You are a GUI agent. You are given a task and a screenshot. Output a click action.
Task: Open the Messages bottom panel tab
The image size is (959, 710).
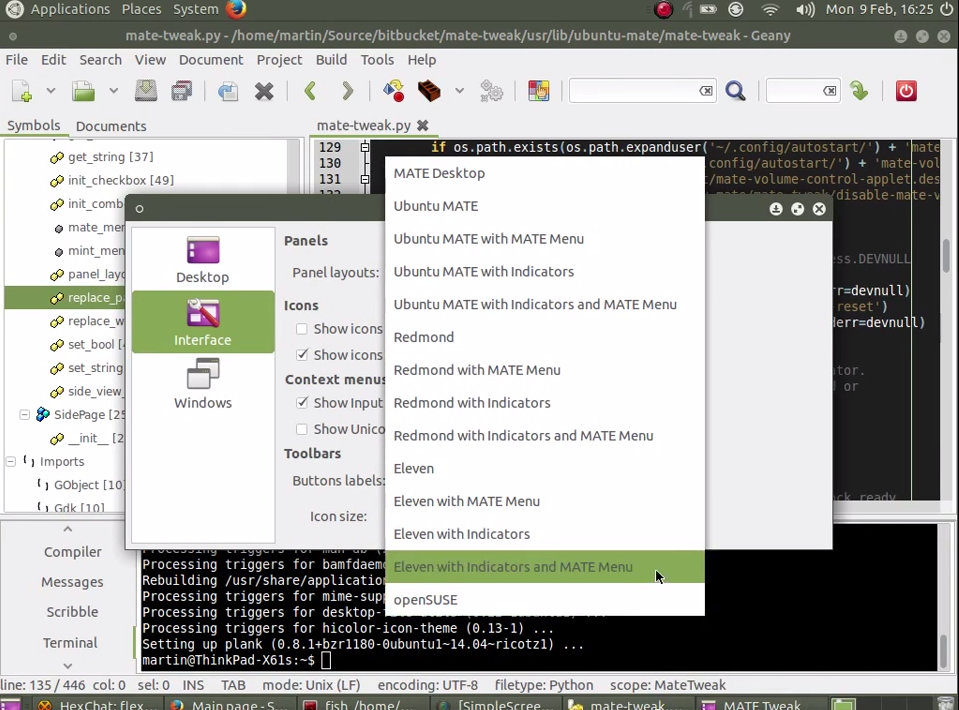[72, 582]
